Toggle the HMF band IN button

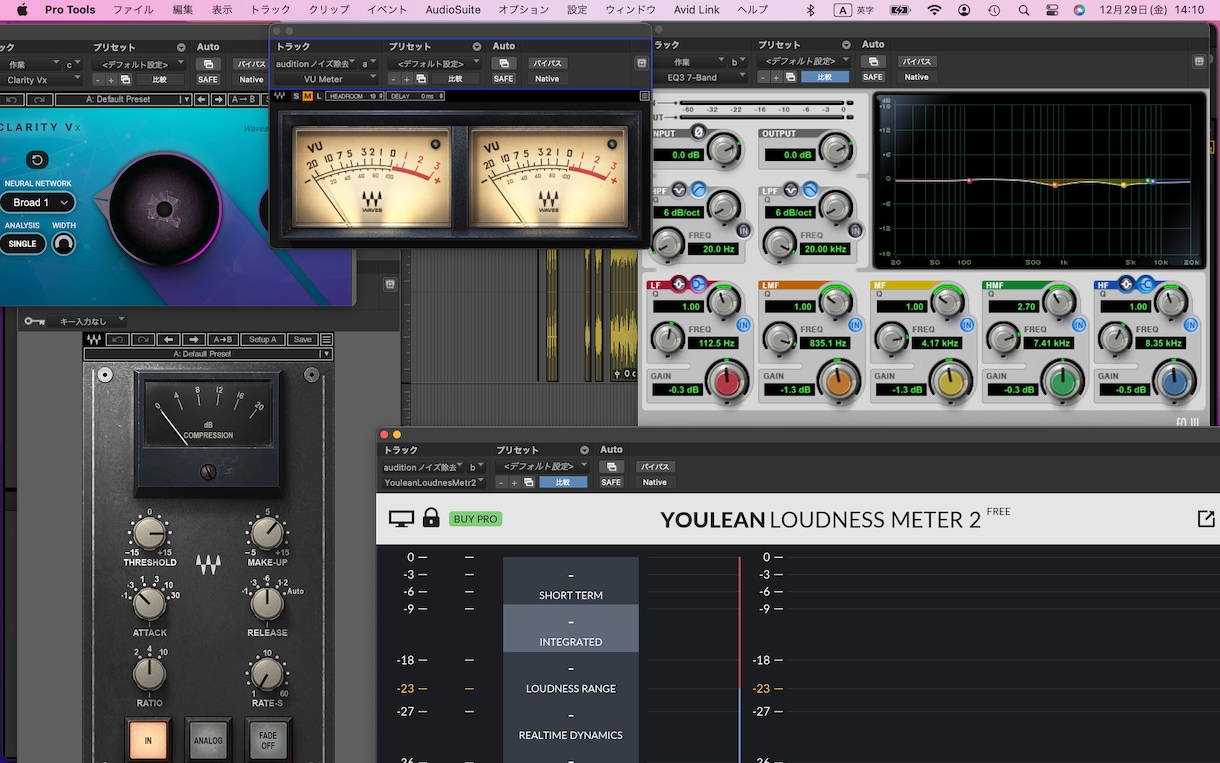tap(1079, 325)
